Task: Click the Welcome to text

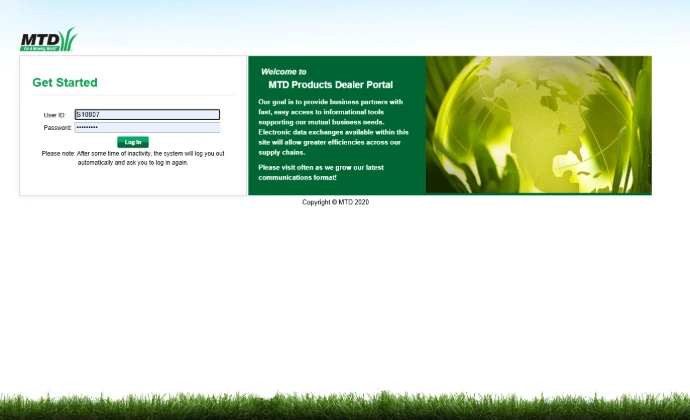Action: click(x=283, y=72)
